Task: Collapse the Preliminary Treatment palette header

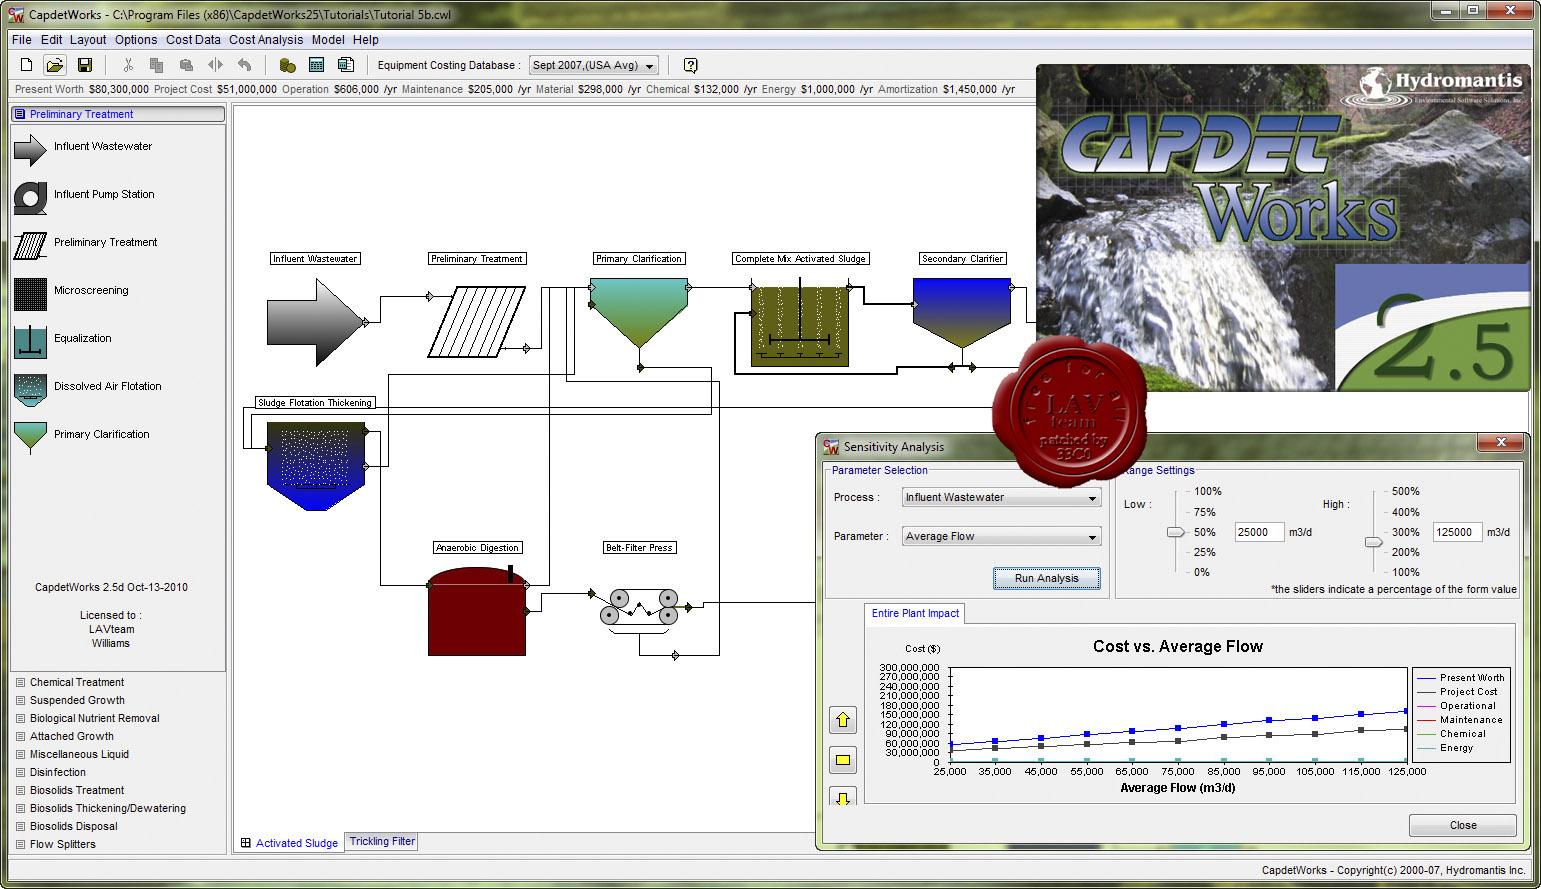Action: coord(118,114)
